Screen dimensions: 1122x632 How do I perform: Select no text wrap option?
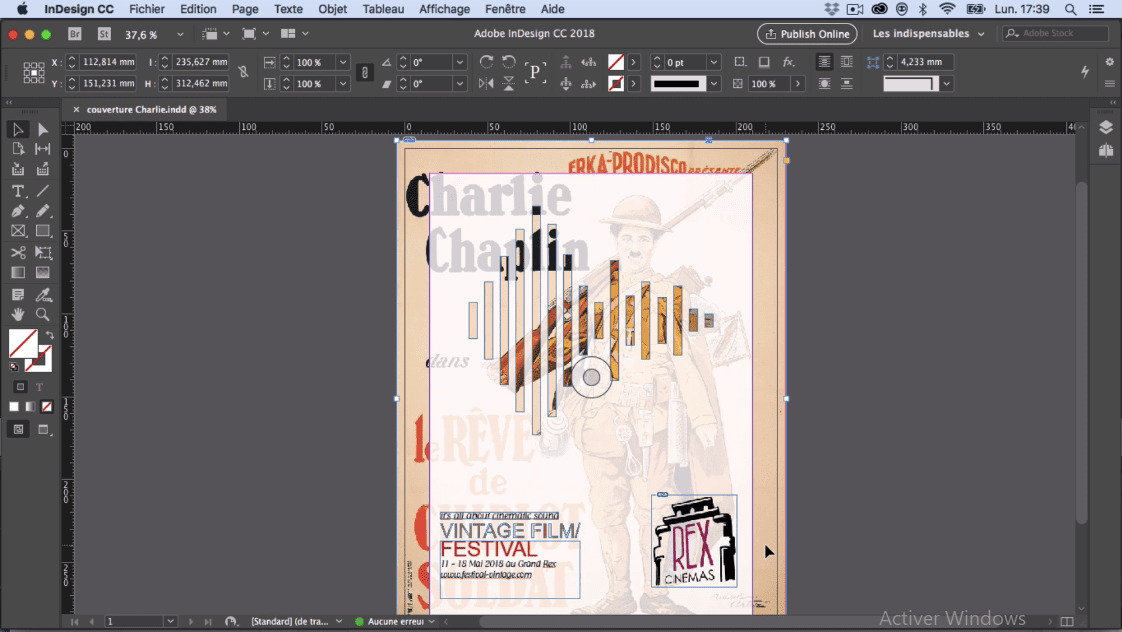pos(824,62)
